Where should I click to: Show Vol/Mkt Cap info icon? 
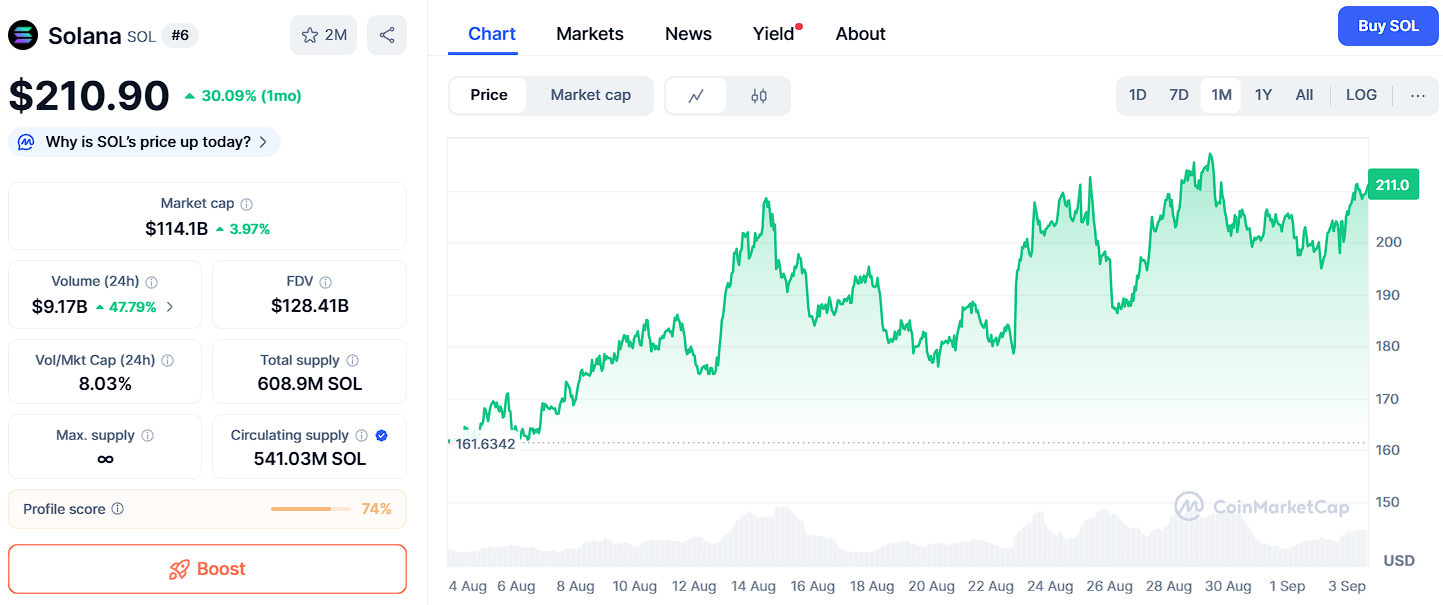(168, 360)
